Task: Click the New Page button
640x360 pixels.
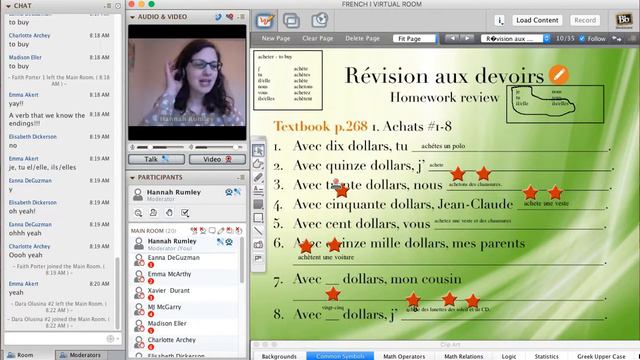Action: (276, 38)
